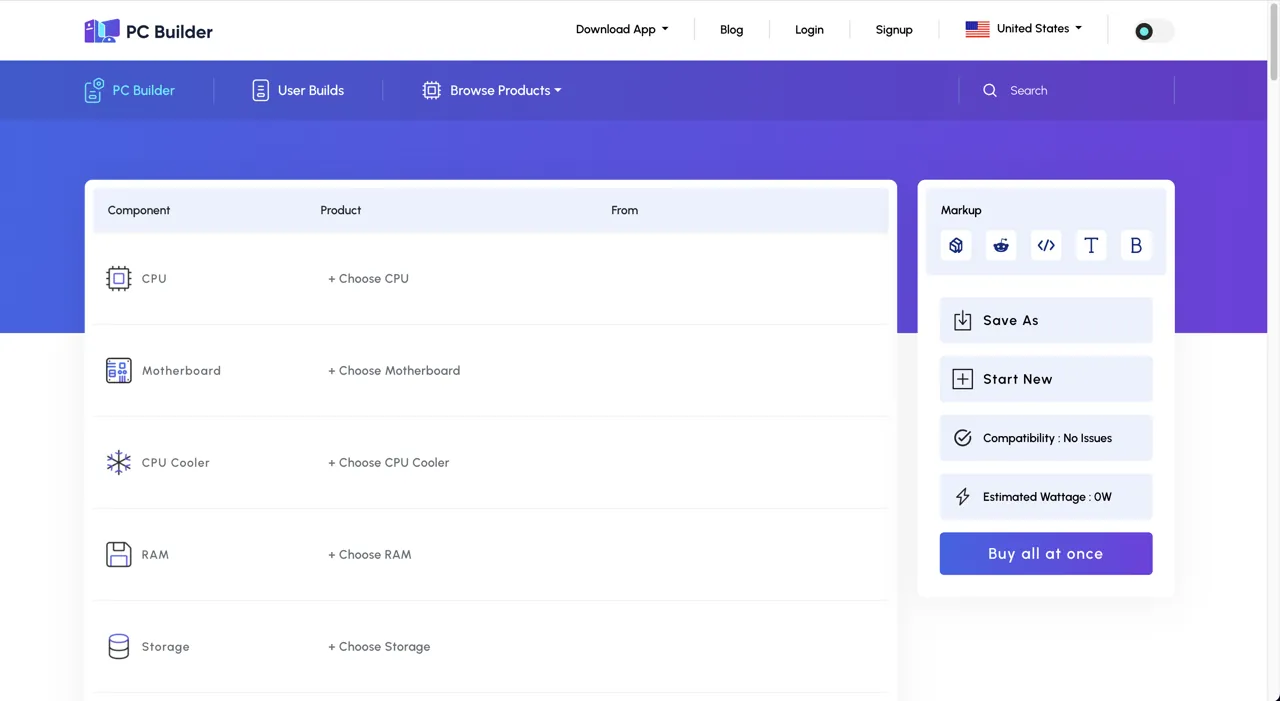
Task: Click the Buy all at once button
Action: pos(1046,553)
